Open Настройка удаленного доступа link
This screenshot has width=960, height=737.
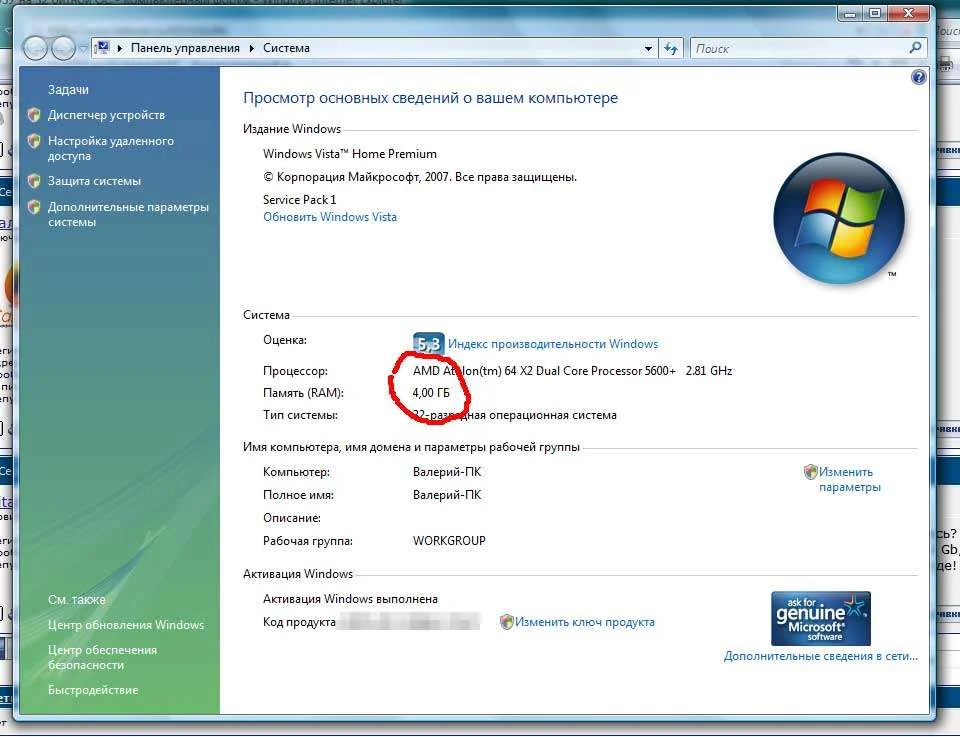point(111,148)
